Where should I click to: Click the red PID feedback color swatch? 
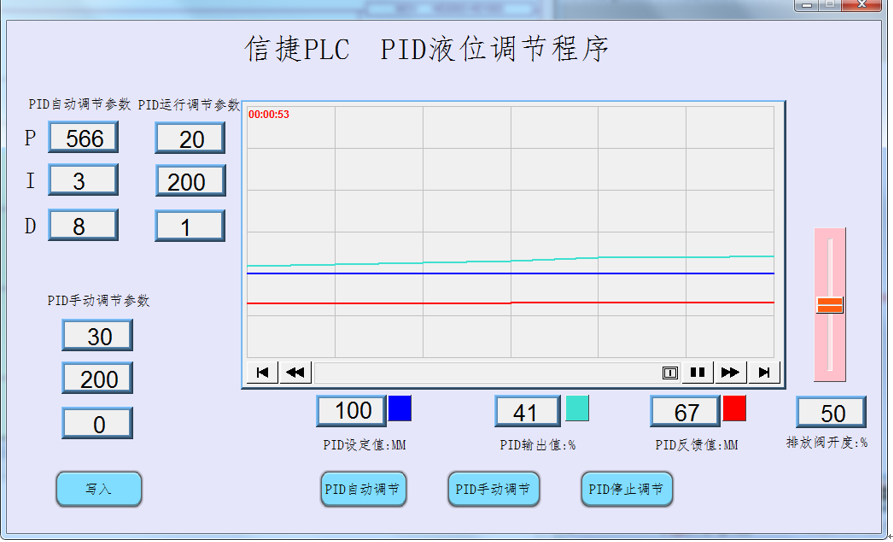point(735,409)
